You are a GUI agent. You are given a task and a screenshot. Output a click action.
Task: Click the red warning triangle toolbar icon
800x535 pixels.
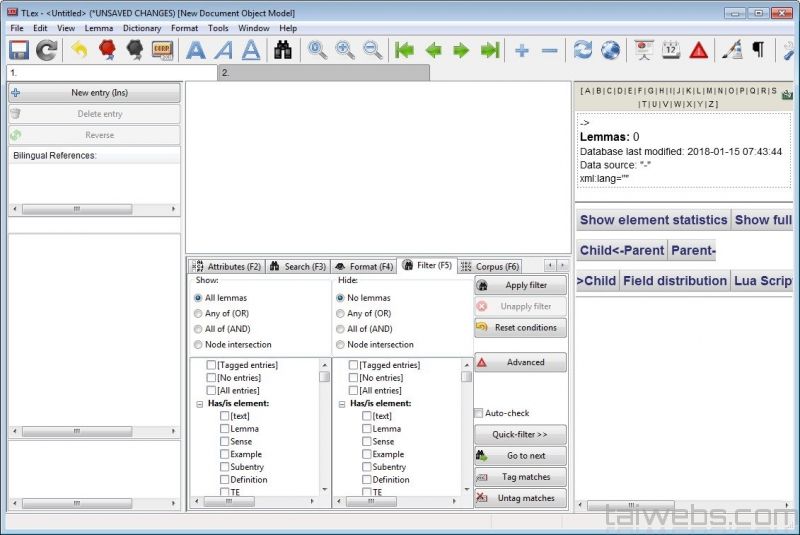point(699,50)
